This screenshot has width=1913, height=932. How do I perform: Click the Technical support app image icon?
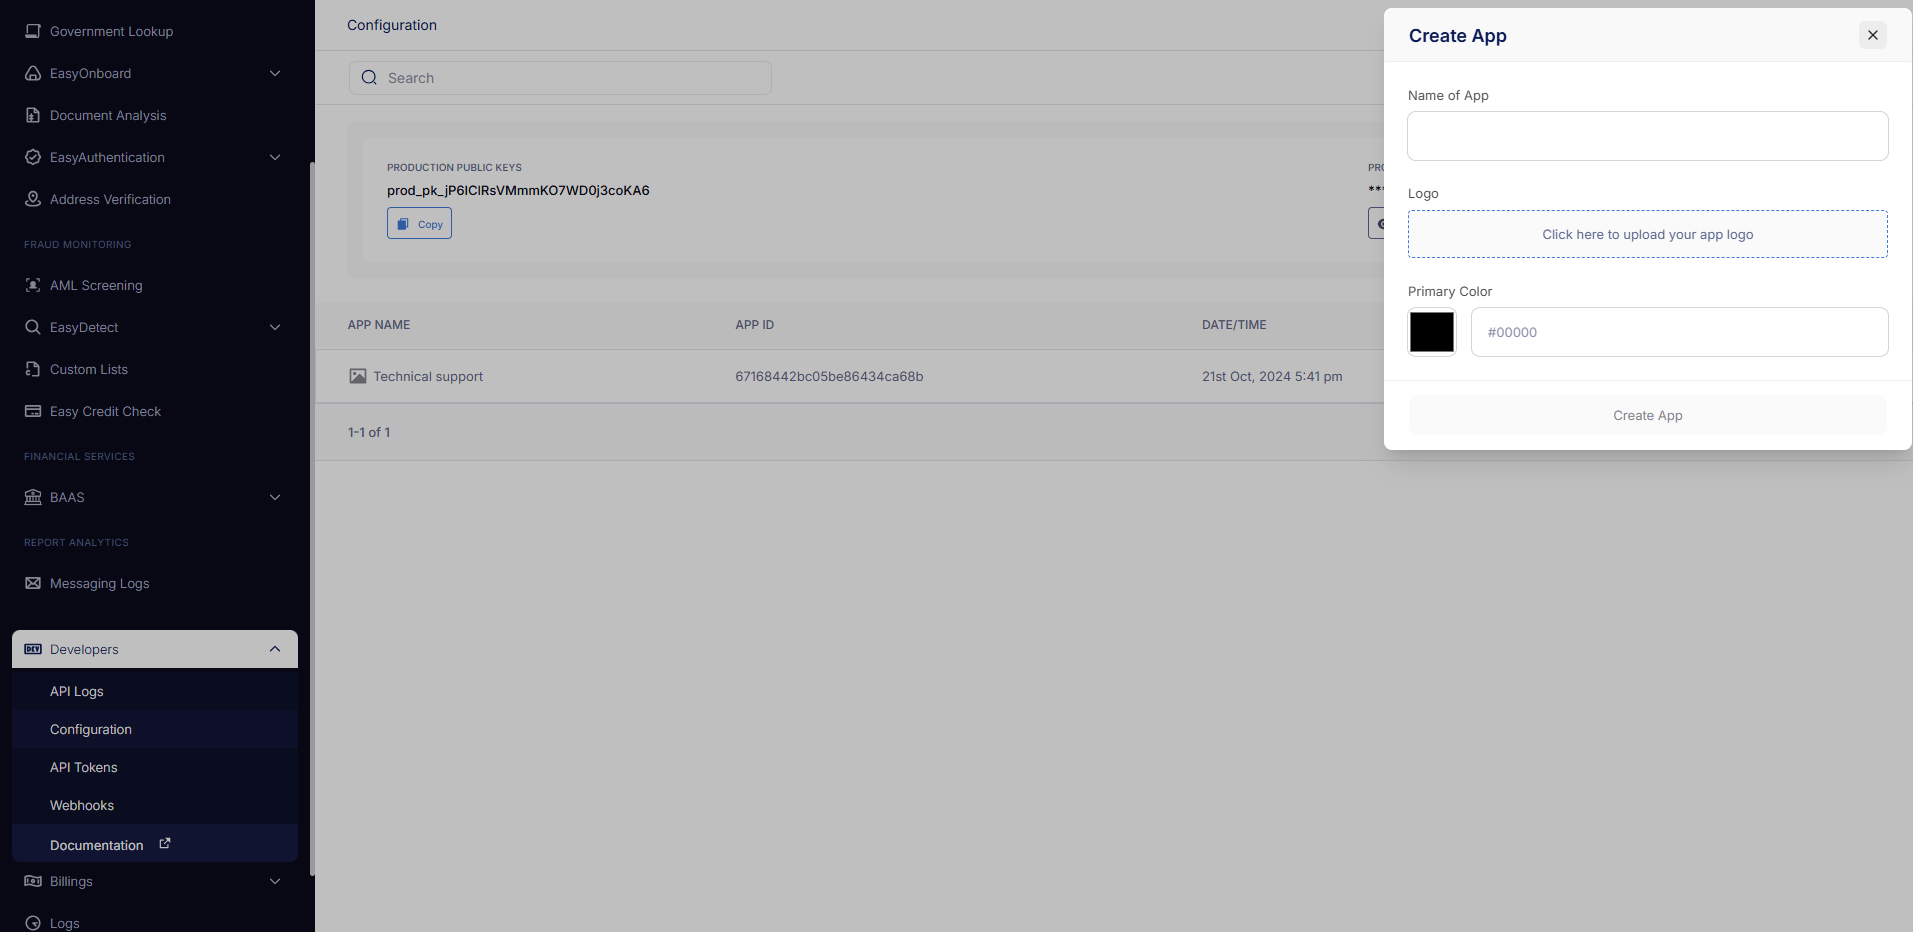click(x=357, y=376)
